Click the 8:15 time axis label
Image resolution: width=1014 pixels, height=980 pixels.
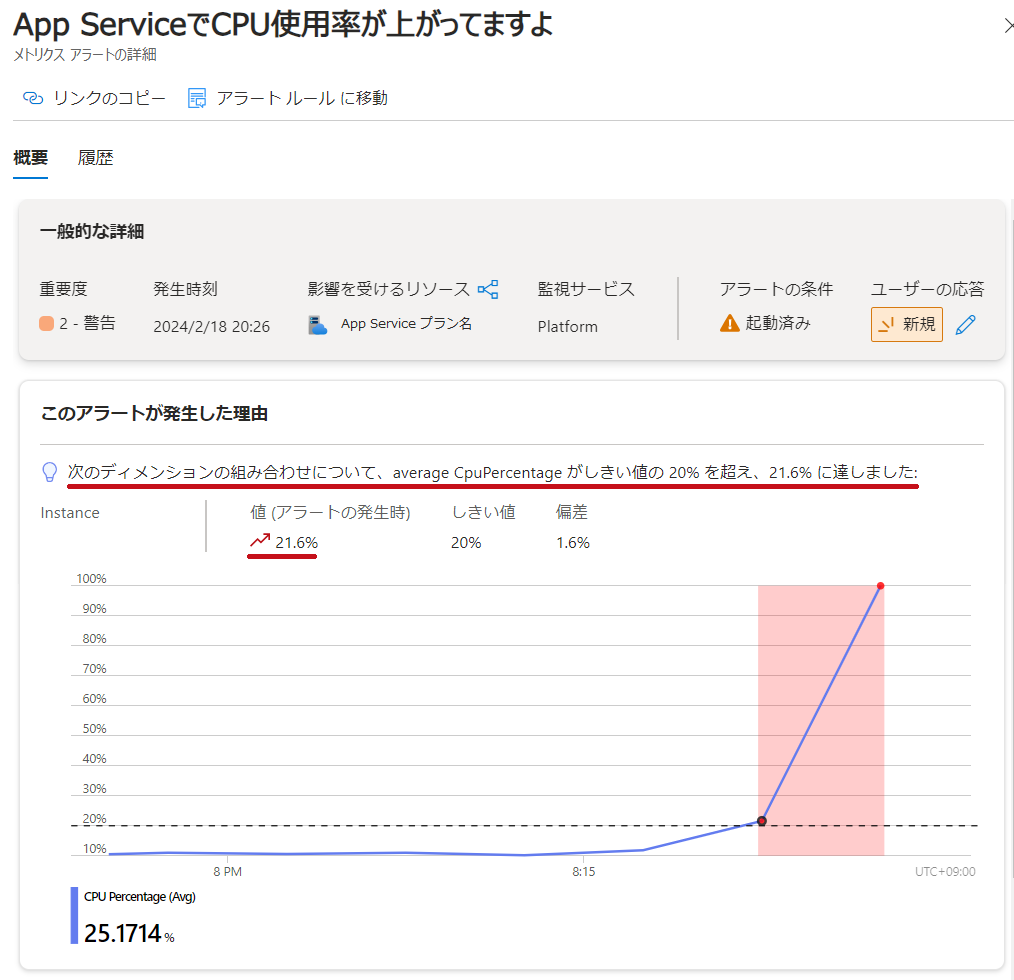(x=584, y=872)
